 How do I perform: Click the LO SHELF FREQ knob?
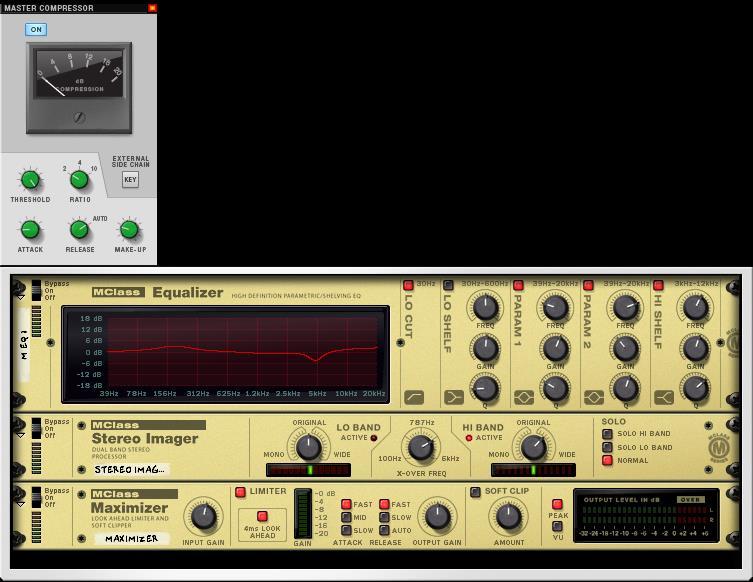pyautogui.click(x=486, y=308)
